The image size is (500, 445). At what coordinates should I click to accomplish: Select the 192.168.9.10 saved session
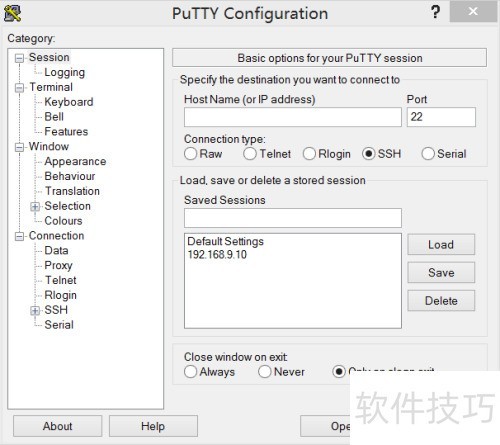[x=217, y=255]
